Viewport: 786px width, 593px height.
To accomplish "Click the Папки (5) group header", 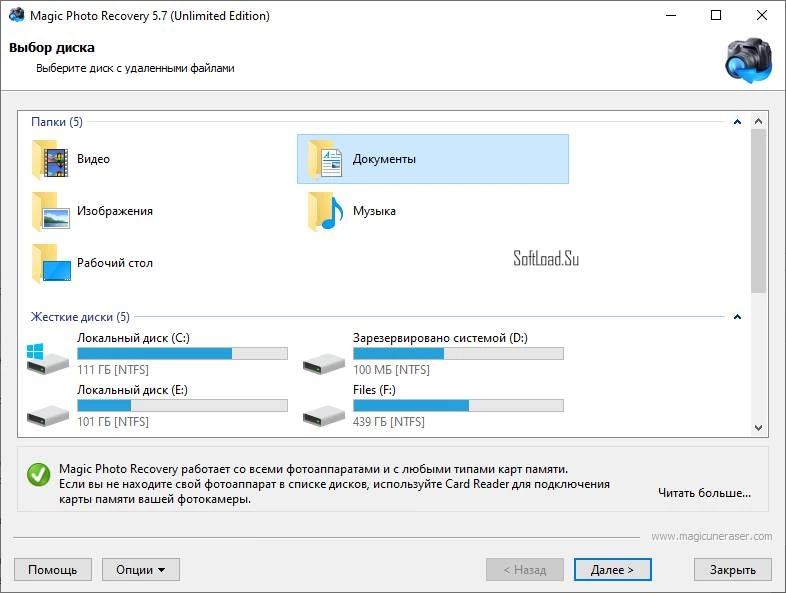I will (x=57, y=122).
